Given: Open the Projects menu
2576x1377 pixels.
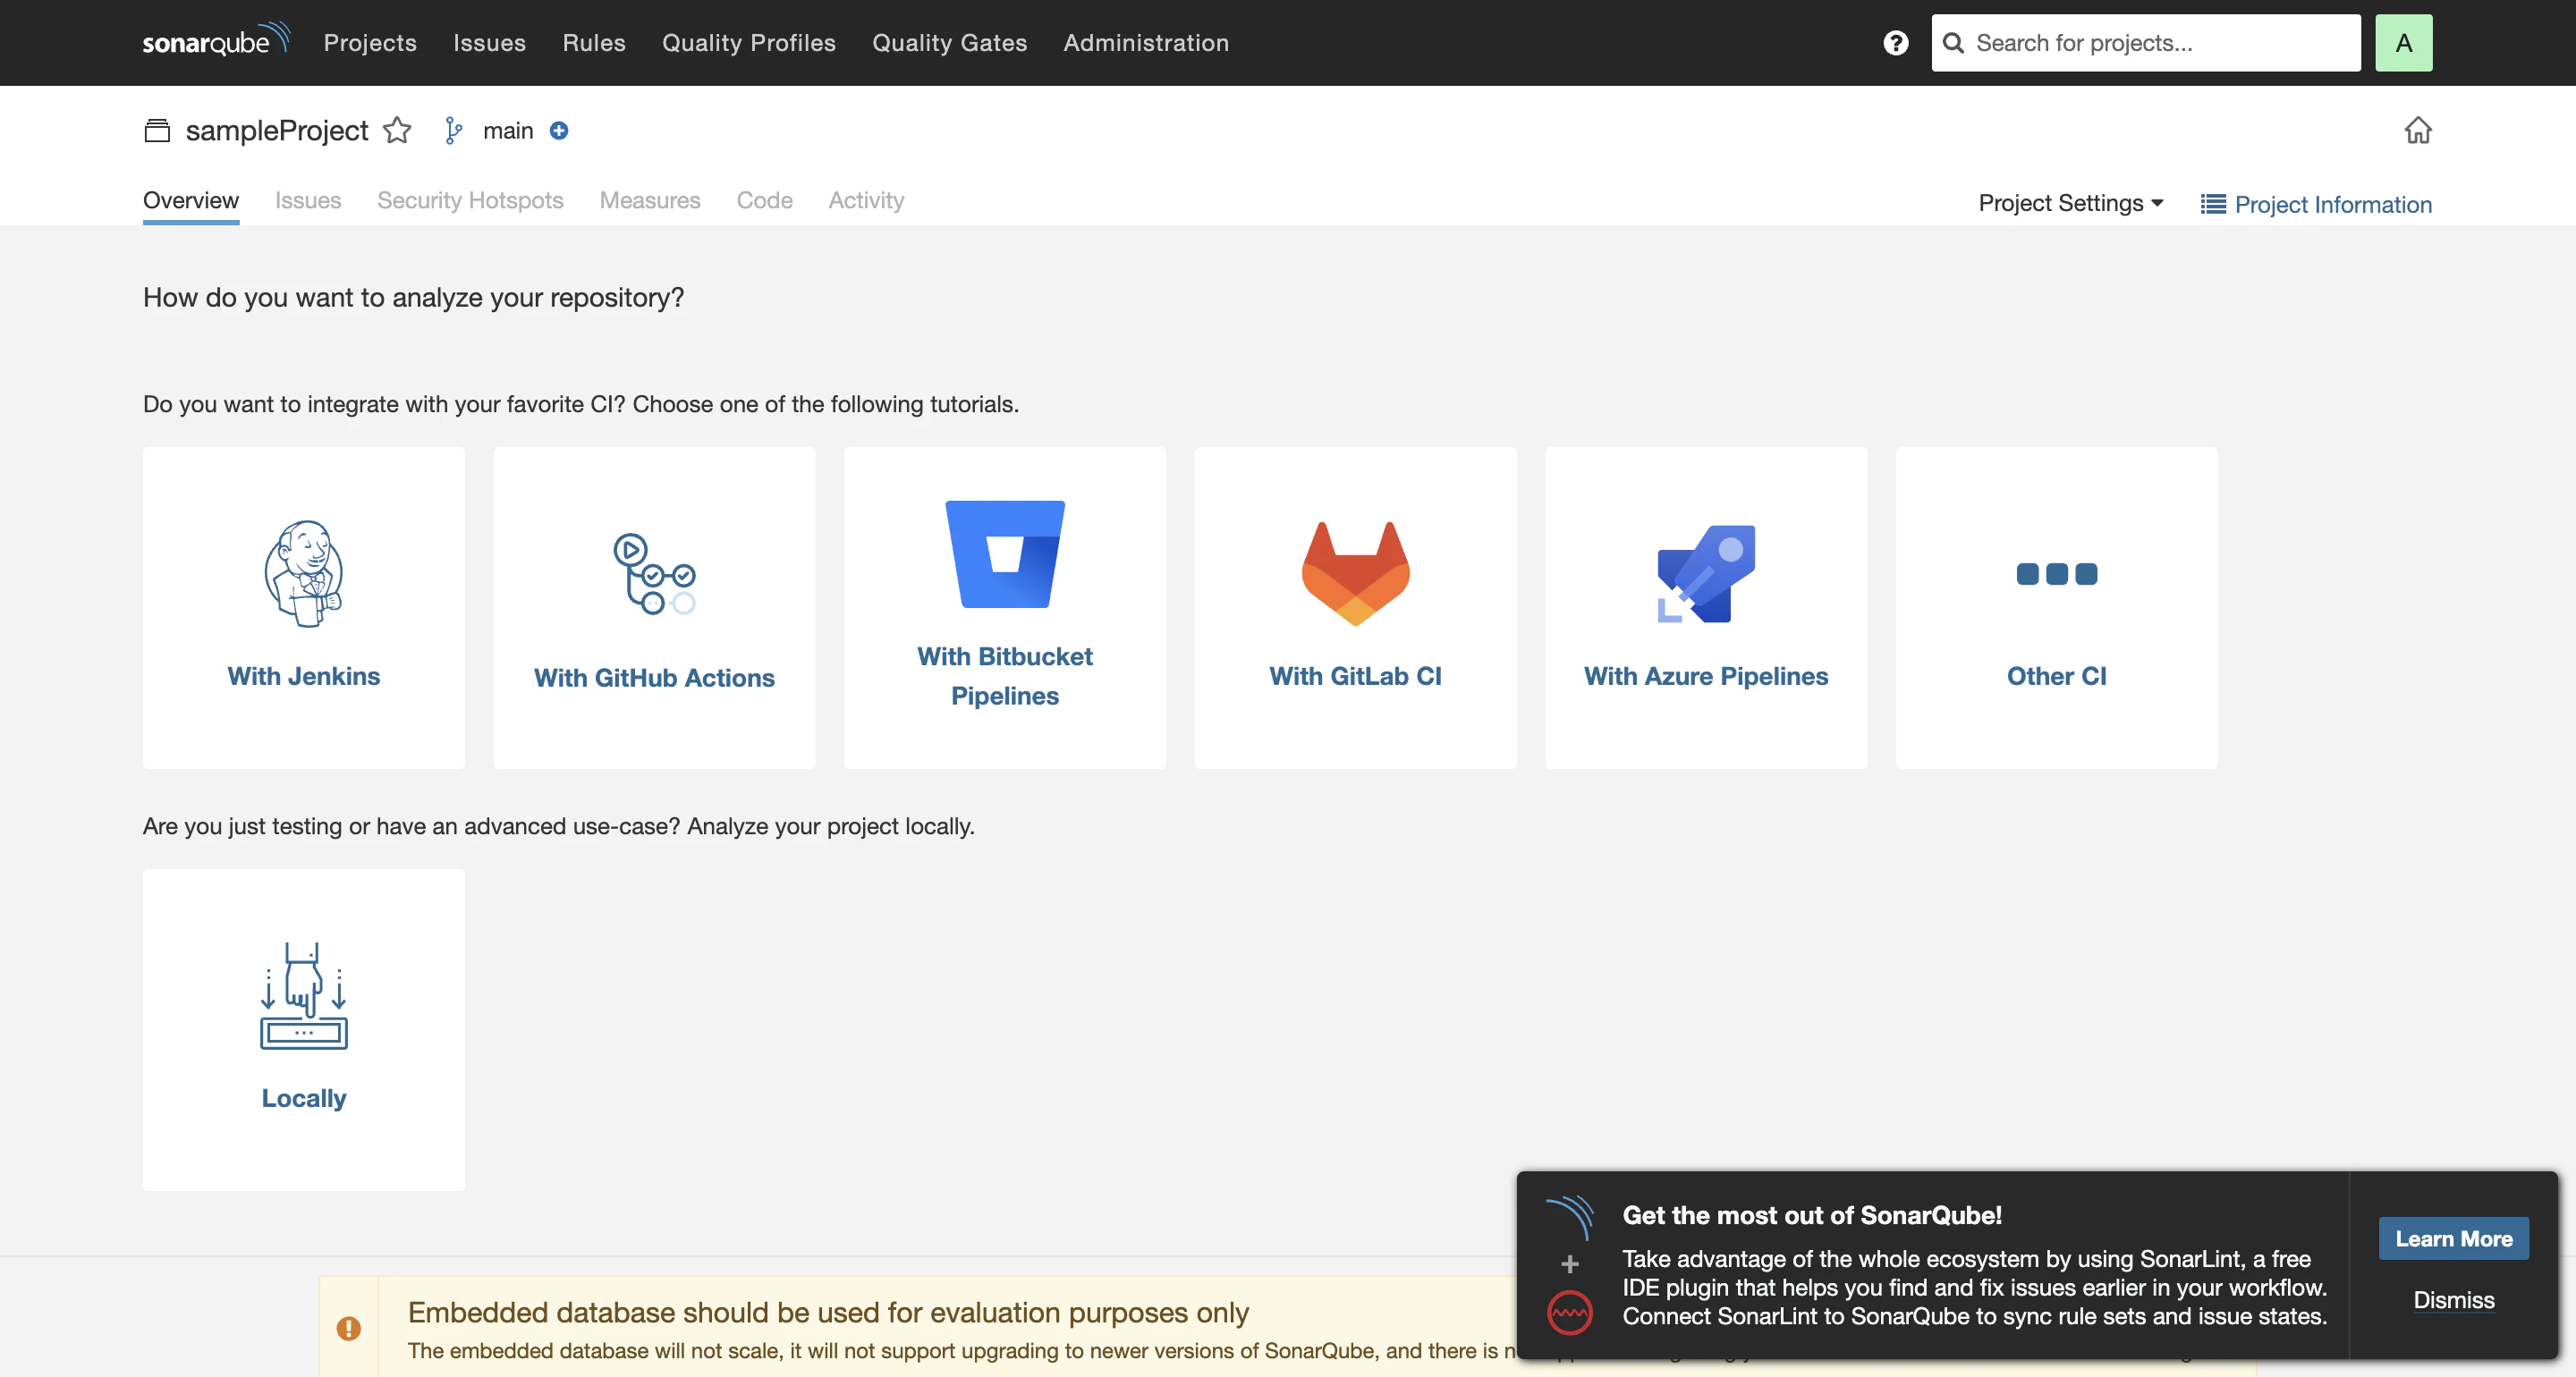Looking at the screenshot, I should point(370,43).
